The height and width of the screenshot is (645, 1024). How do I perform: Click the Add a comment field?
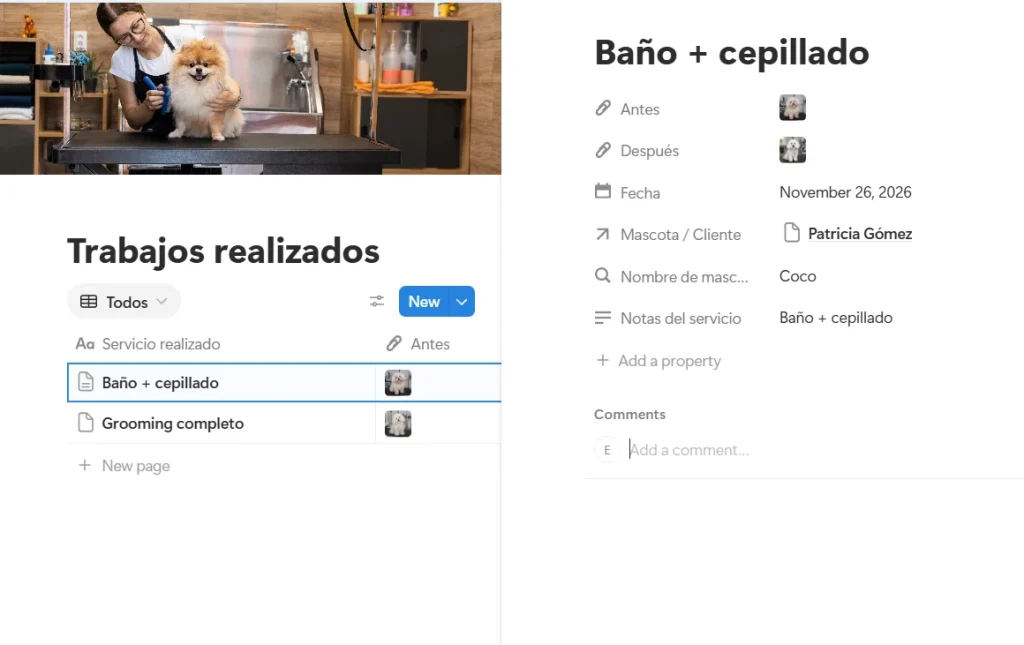coord(689,450)
